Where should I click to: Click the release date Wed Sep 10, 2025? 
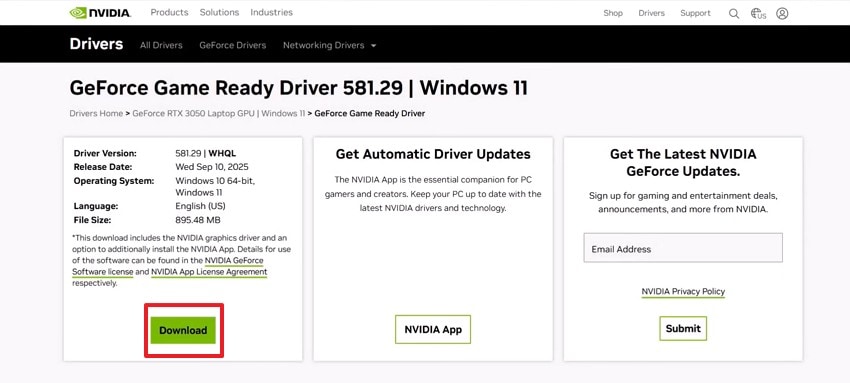(x=212, y=167)
